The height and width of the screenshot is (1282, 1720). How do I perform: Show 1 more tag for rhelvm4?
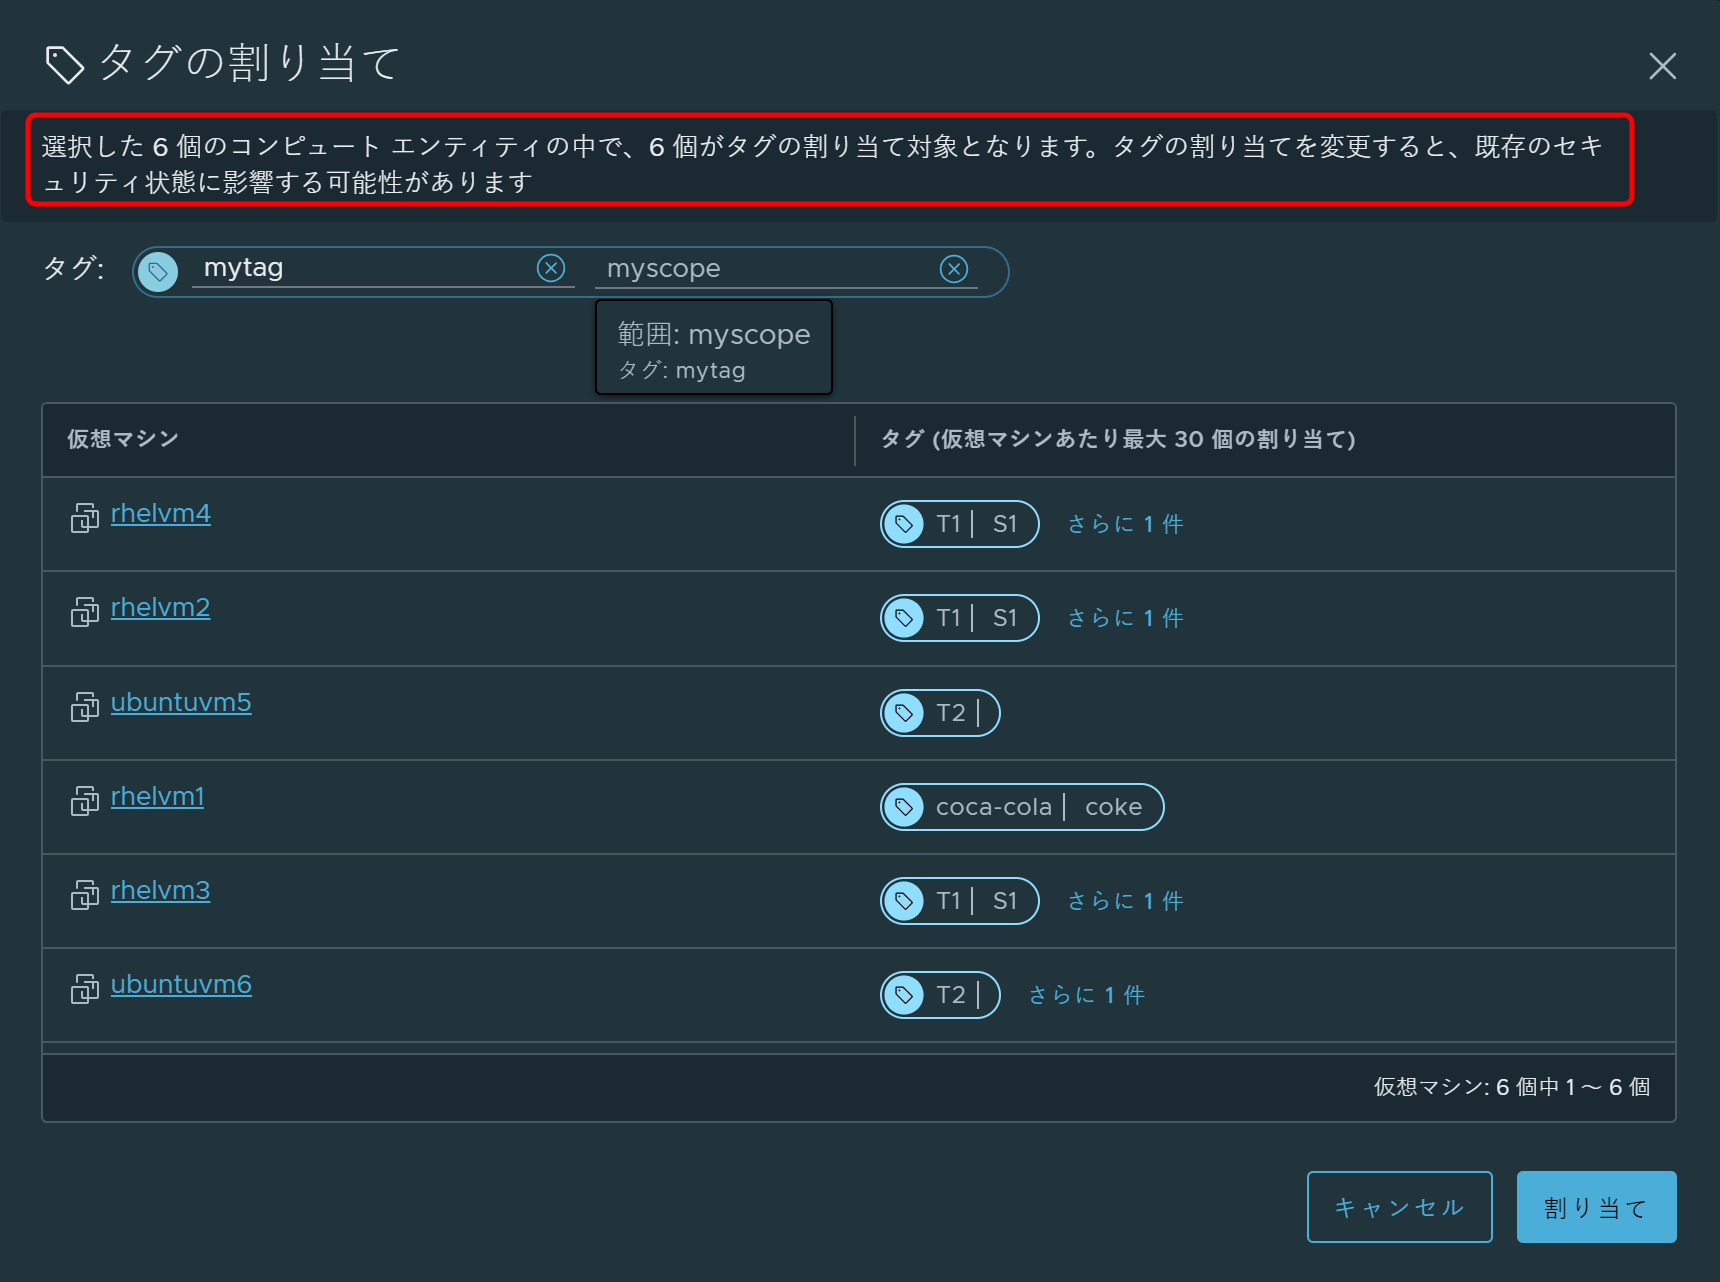[1125, 524]
